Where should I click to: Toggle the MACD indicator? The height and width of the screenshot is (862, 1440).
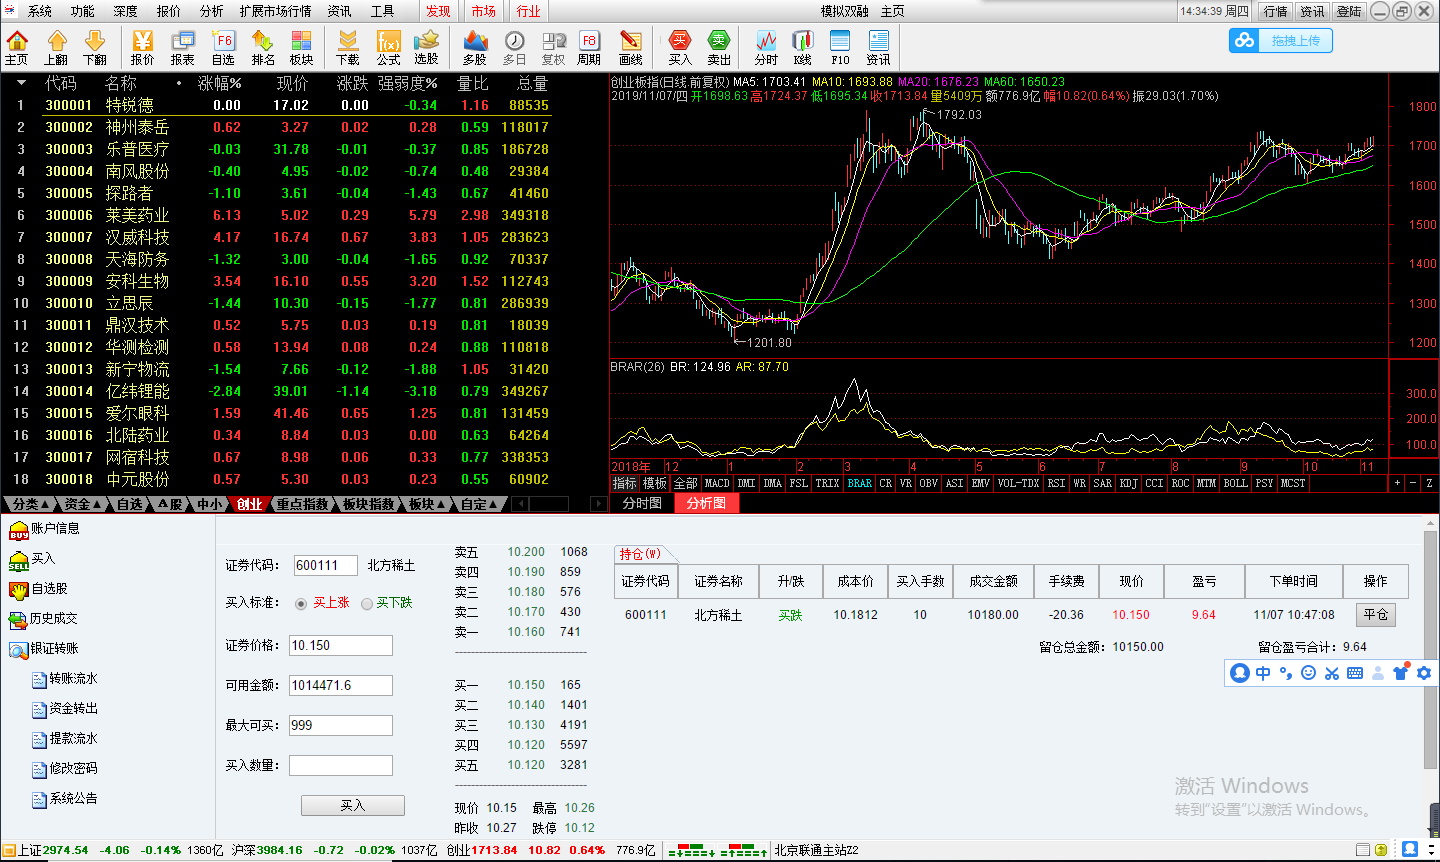[717, 483]
